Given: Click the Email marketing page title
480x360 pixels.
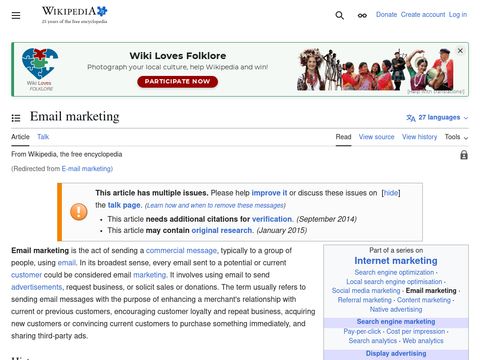Looking at the screenshot, I should coord(75,117).
